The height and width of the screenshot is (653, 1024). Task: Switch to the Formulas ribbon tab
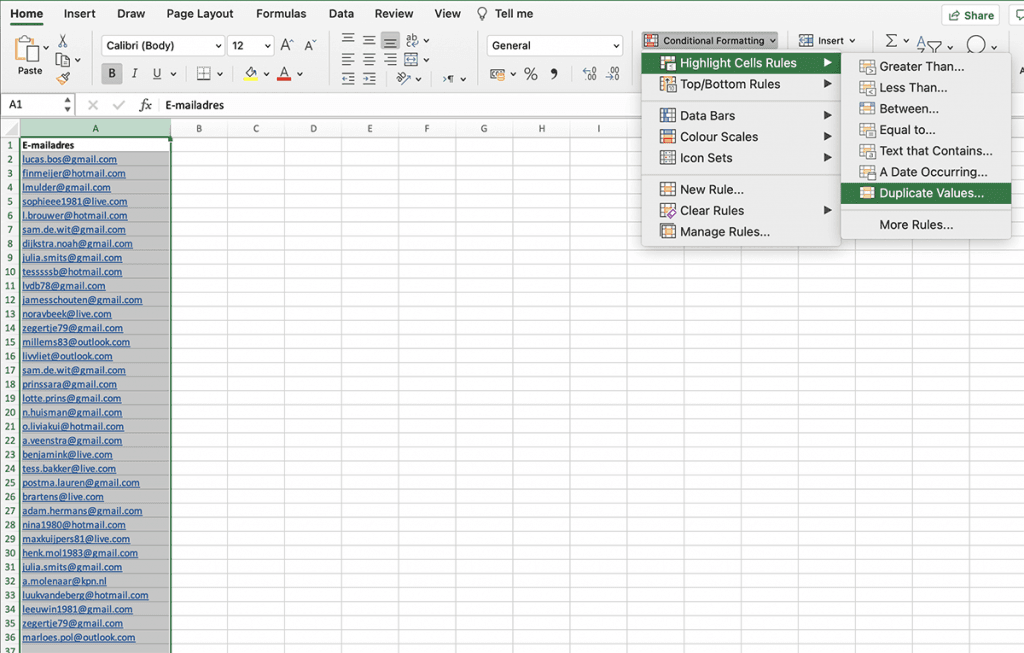280,13
